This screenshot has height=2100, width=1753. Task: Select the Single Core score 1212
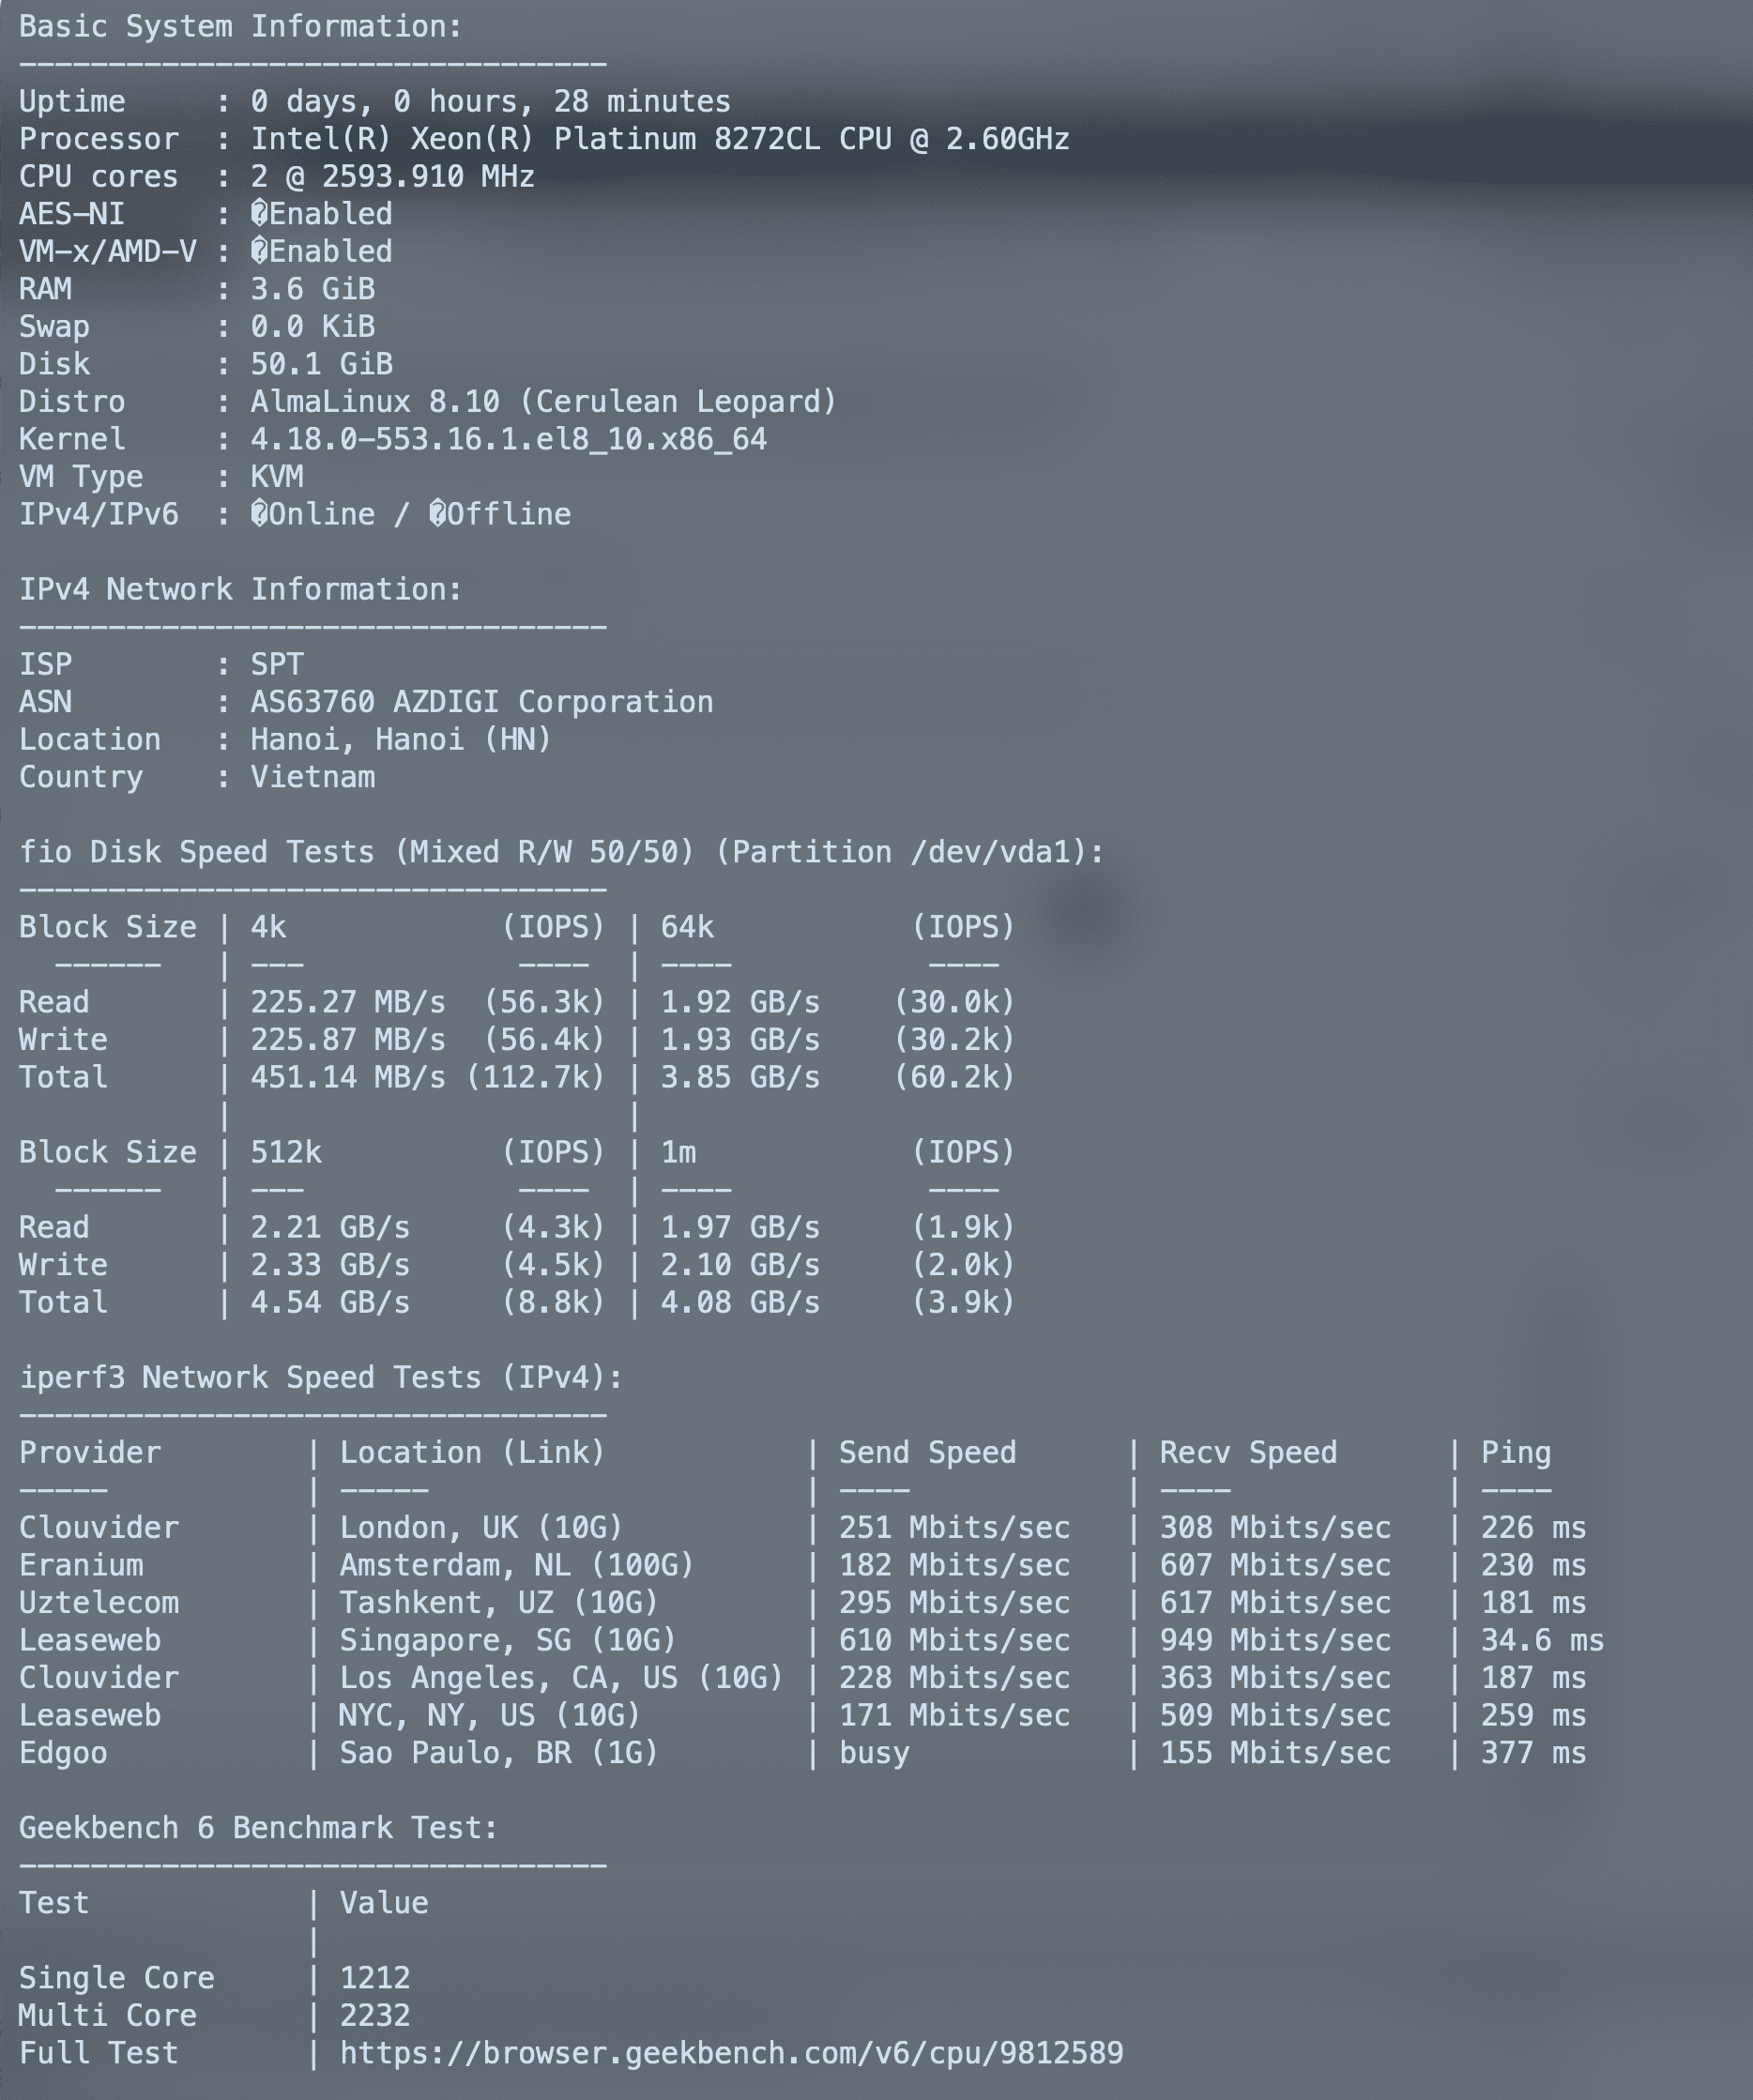click(x=375, y=1978)
